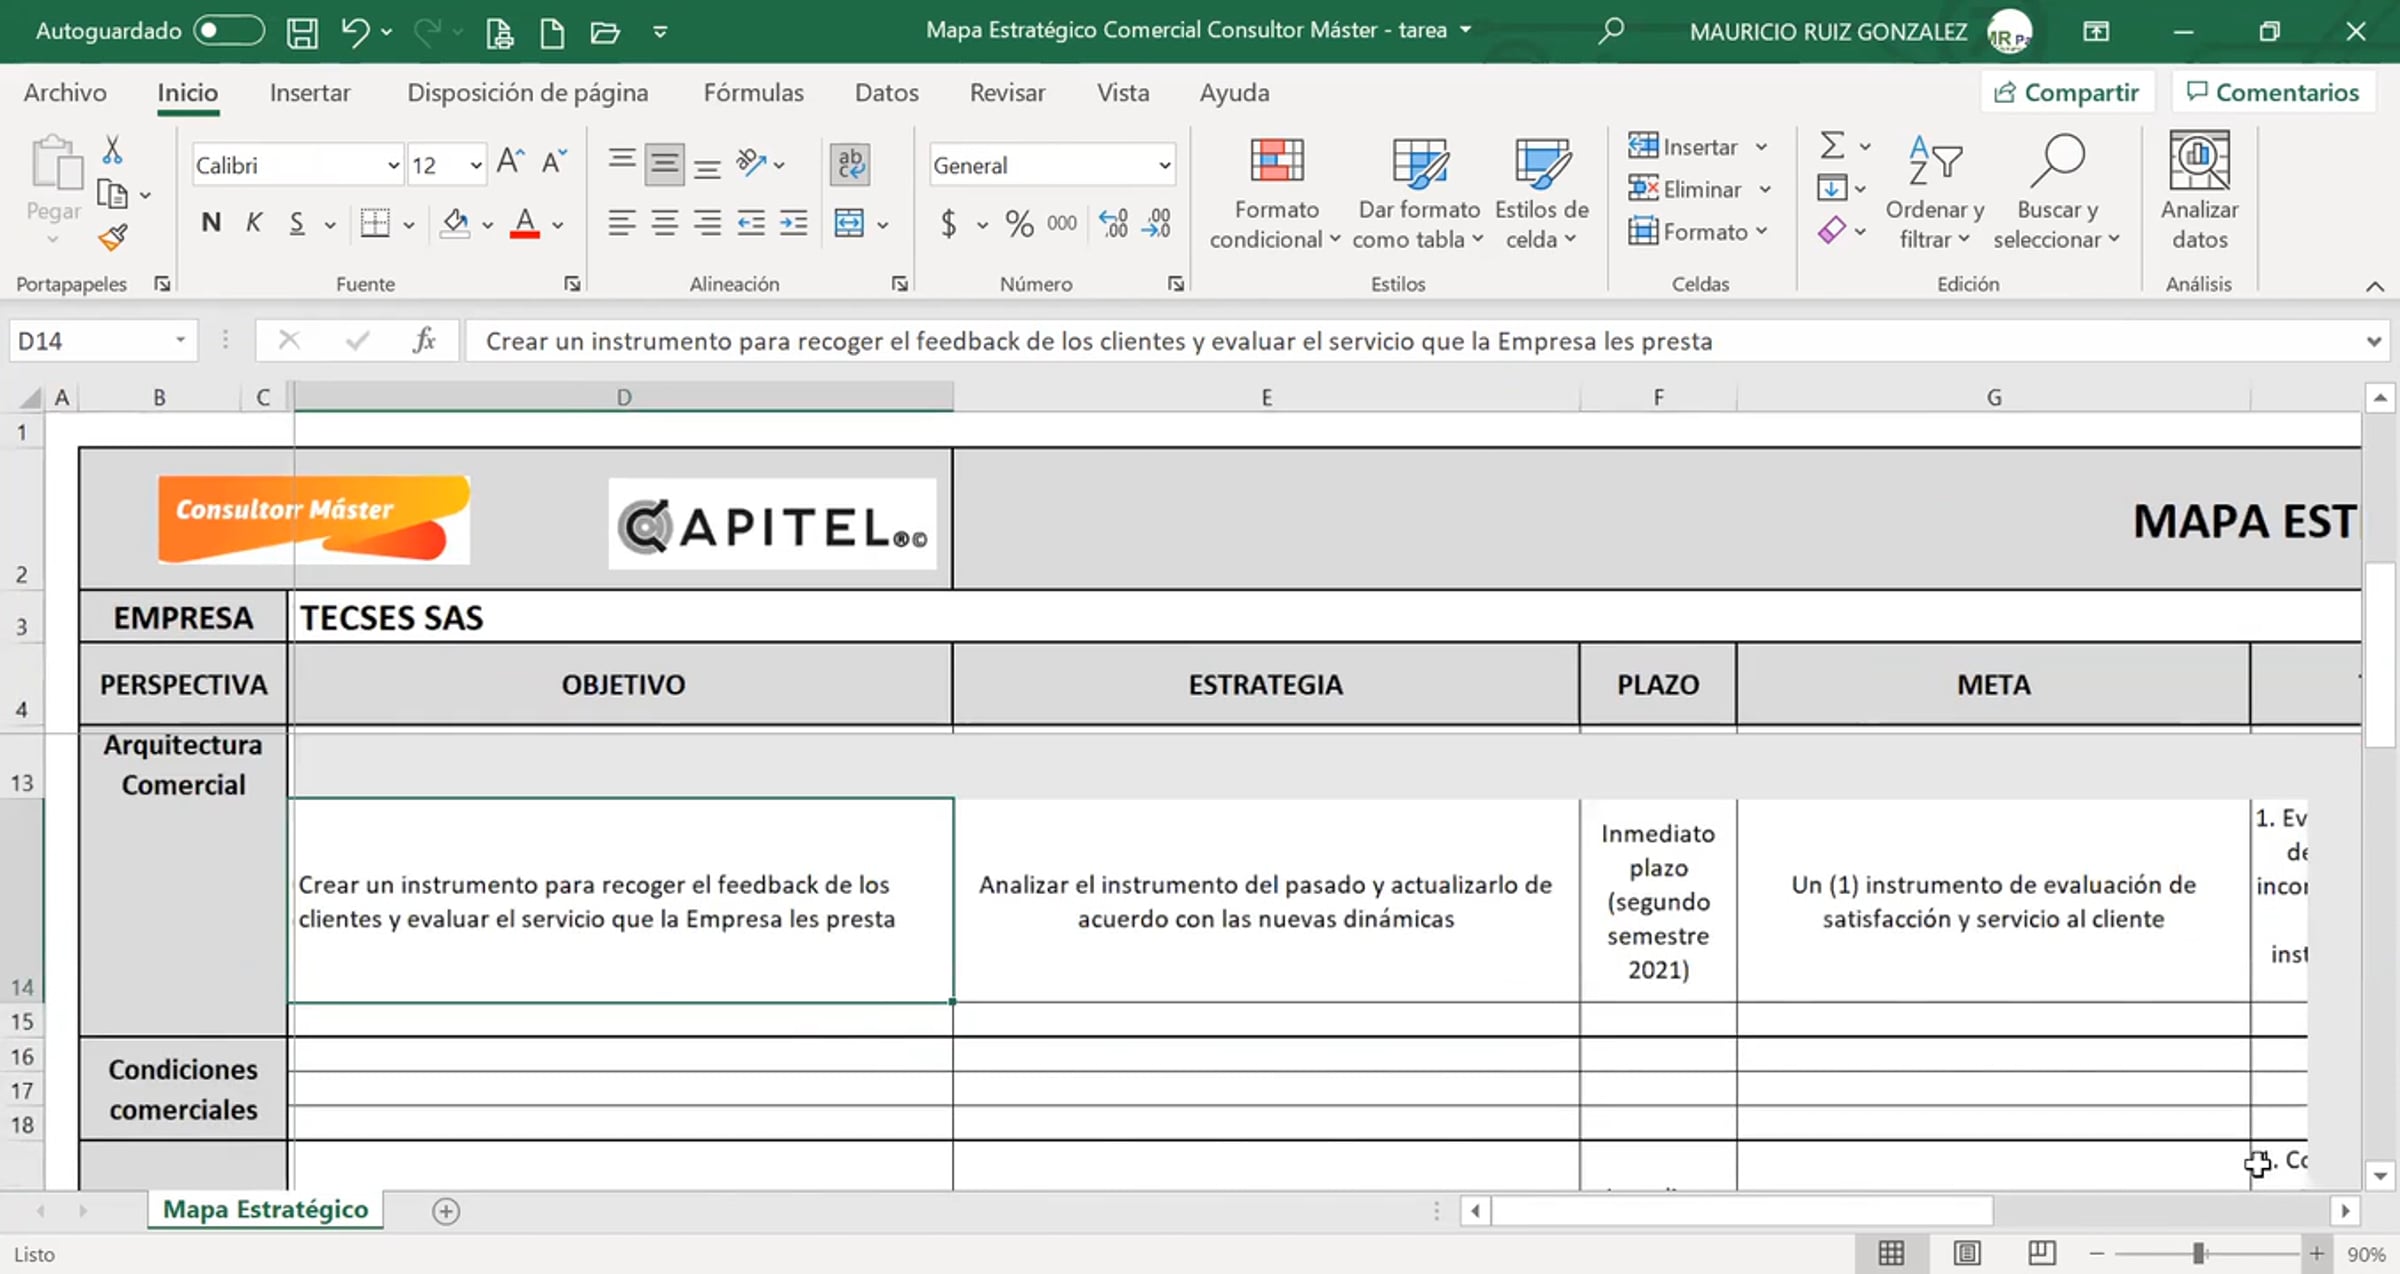The height and width of the screenshot is (1274, 2400).
Task: Select the Mapa Estratégico sheet tab
Action: pyautogui.click(x=266, y=1210)
